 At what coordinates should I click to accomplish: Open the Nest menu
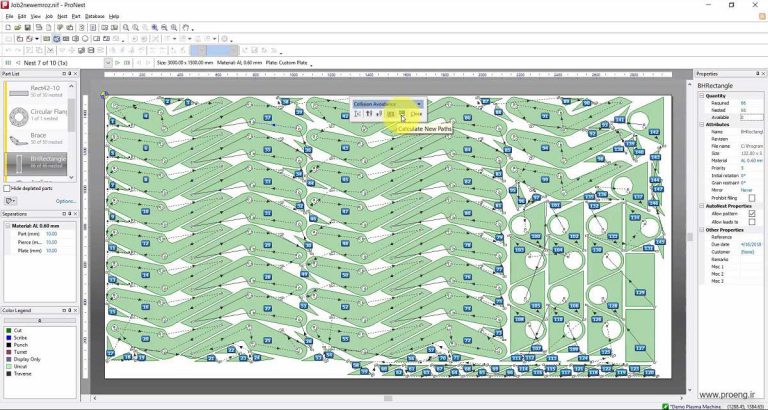(62, 17)
